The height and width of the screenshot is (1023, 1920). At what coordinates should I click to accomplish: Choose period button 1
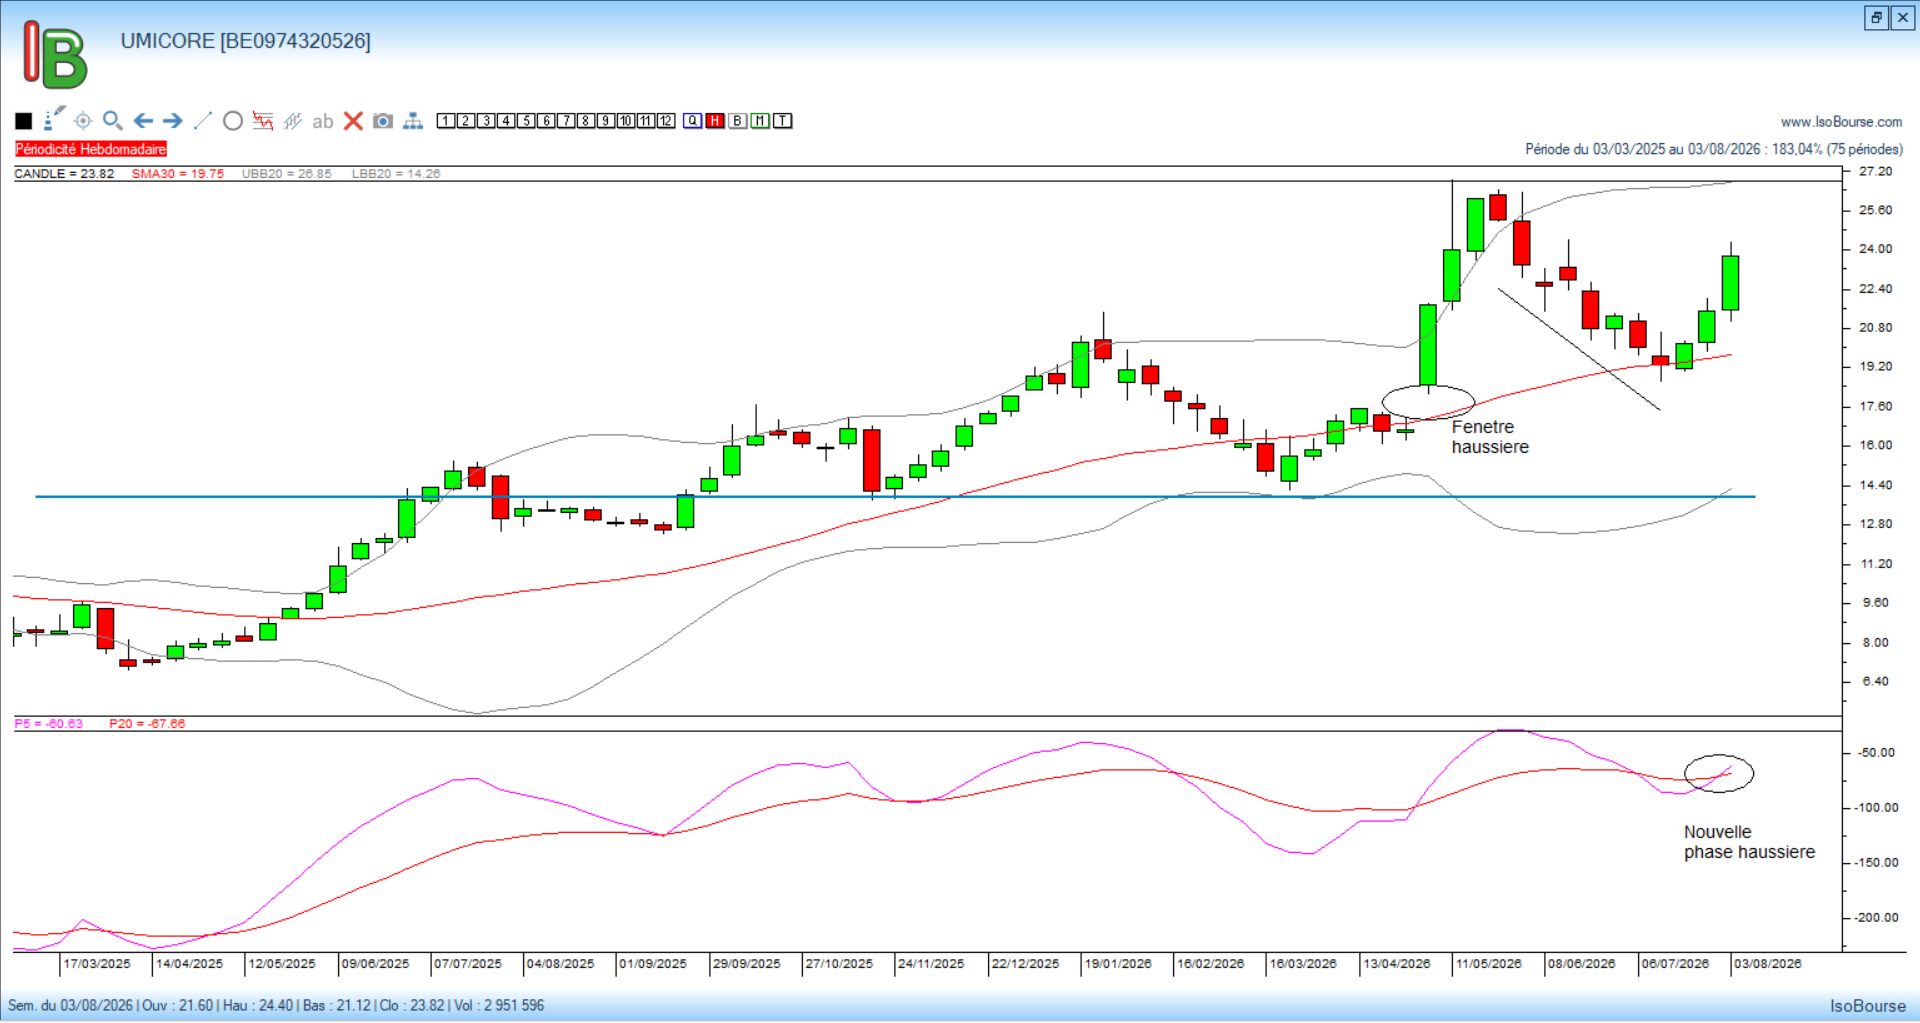click(446, 121)
